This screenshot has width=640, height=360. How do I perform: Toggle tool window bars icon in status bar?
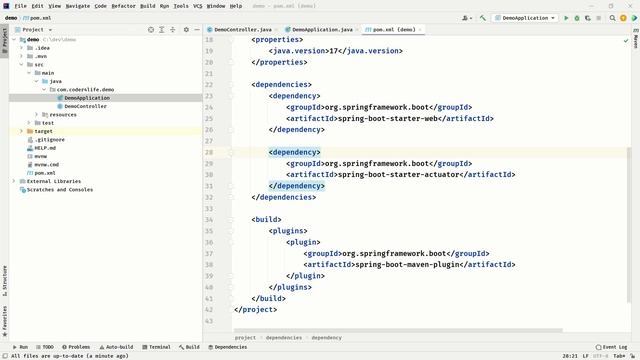click(5, 356)
